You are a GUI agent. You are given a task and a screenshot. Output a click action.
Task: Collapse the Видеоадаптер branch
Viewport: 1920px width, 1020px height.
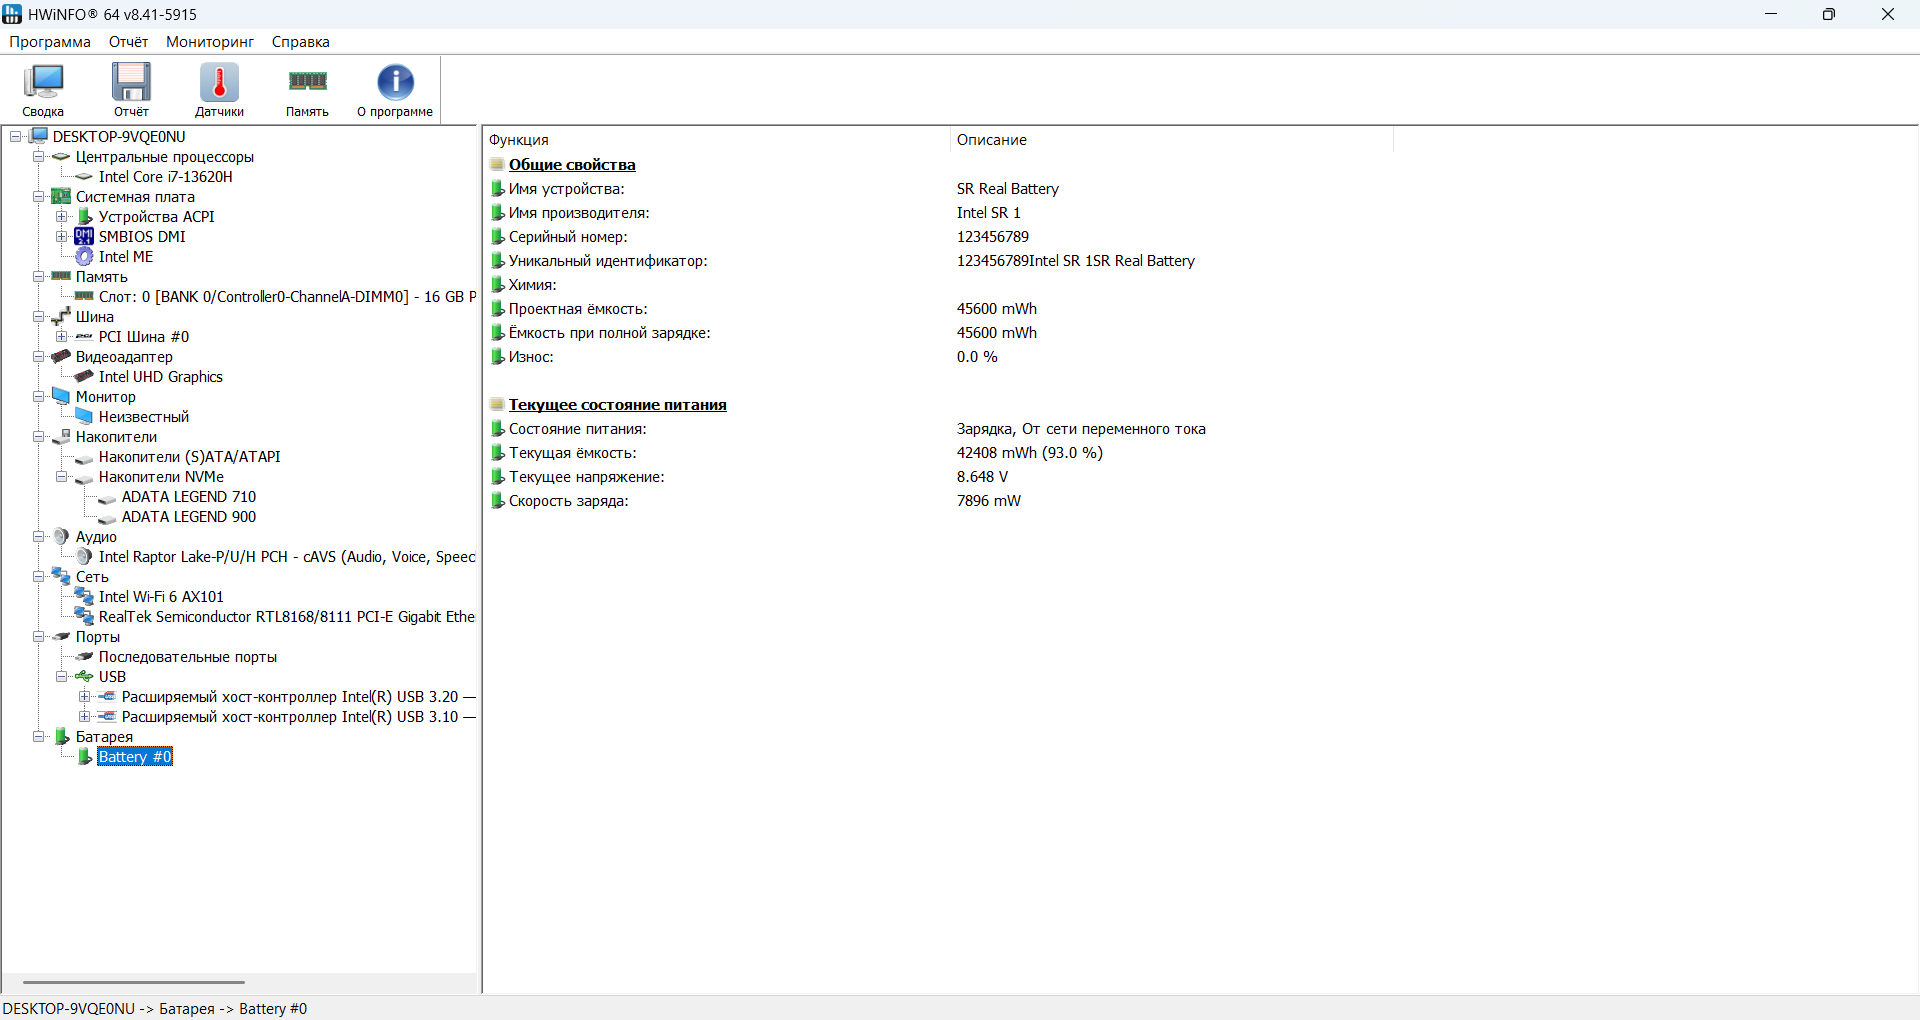(38, 357)
